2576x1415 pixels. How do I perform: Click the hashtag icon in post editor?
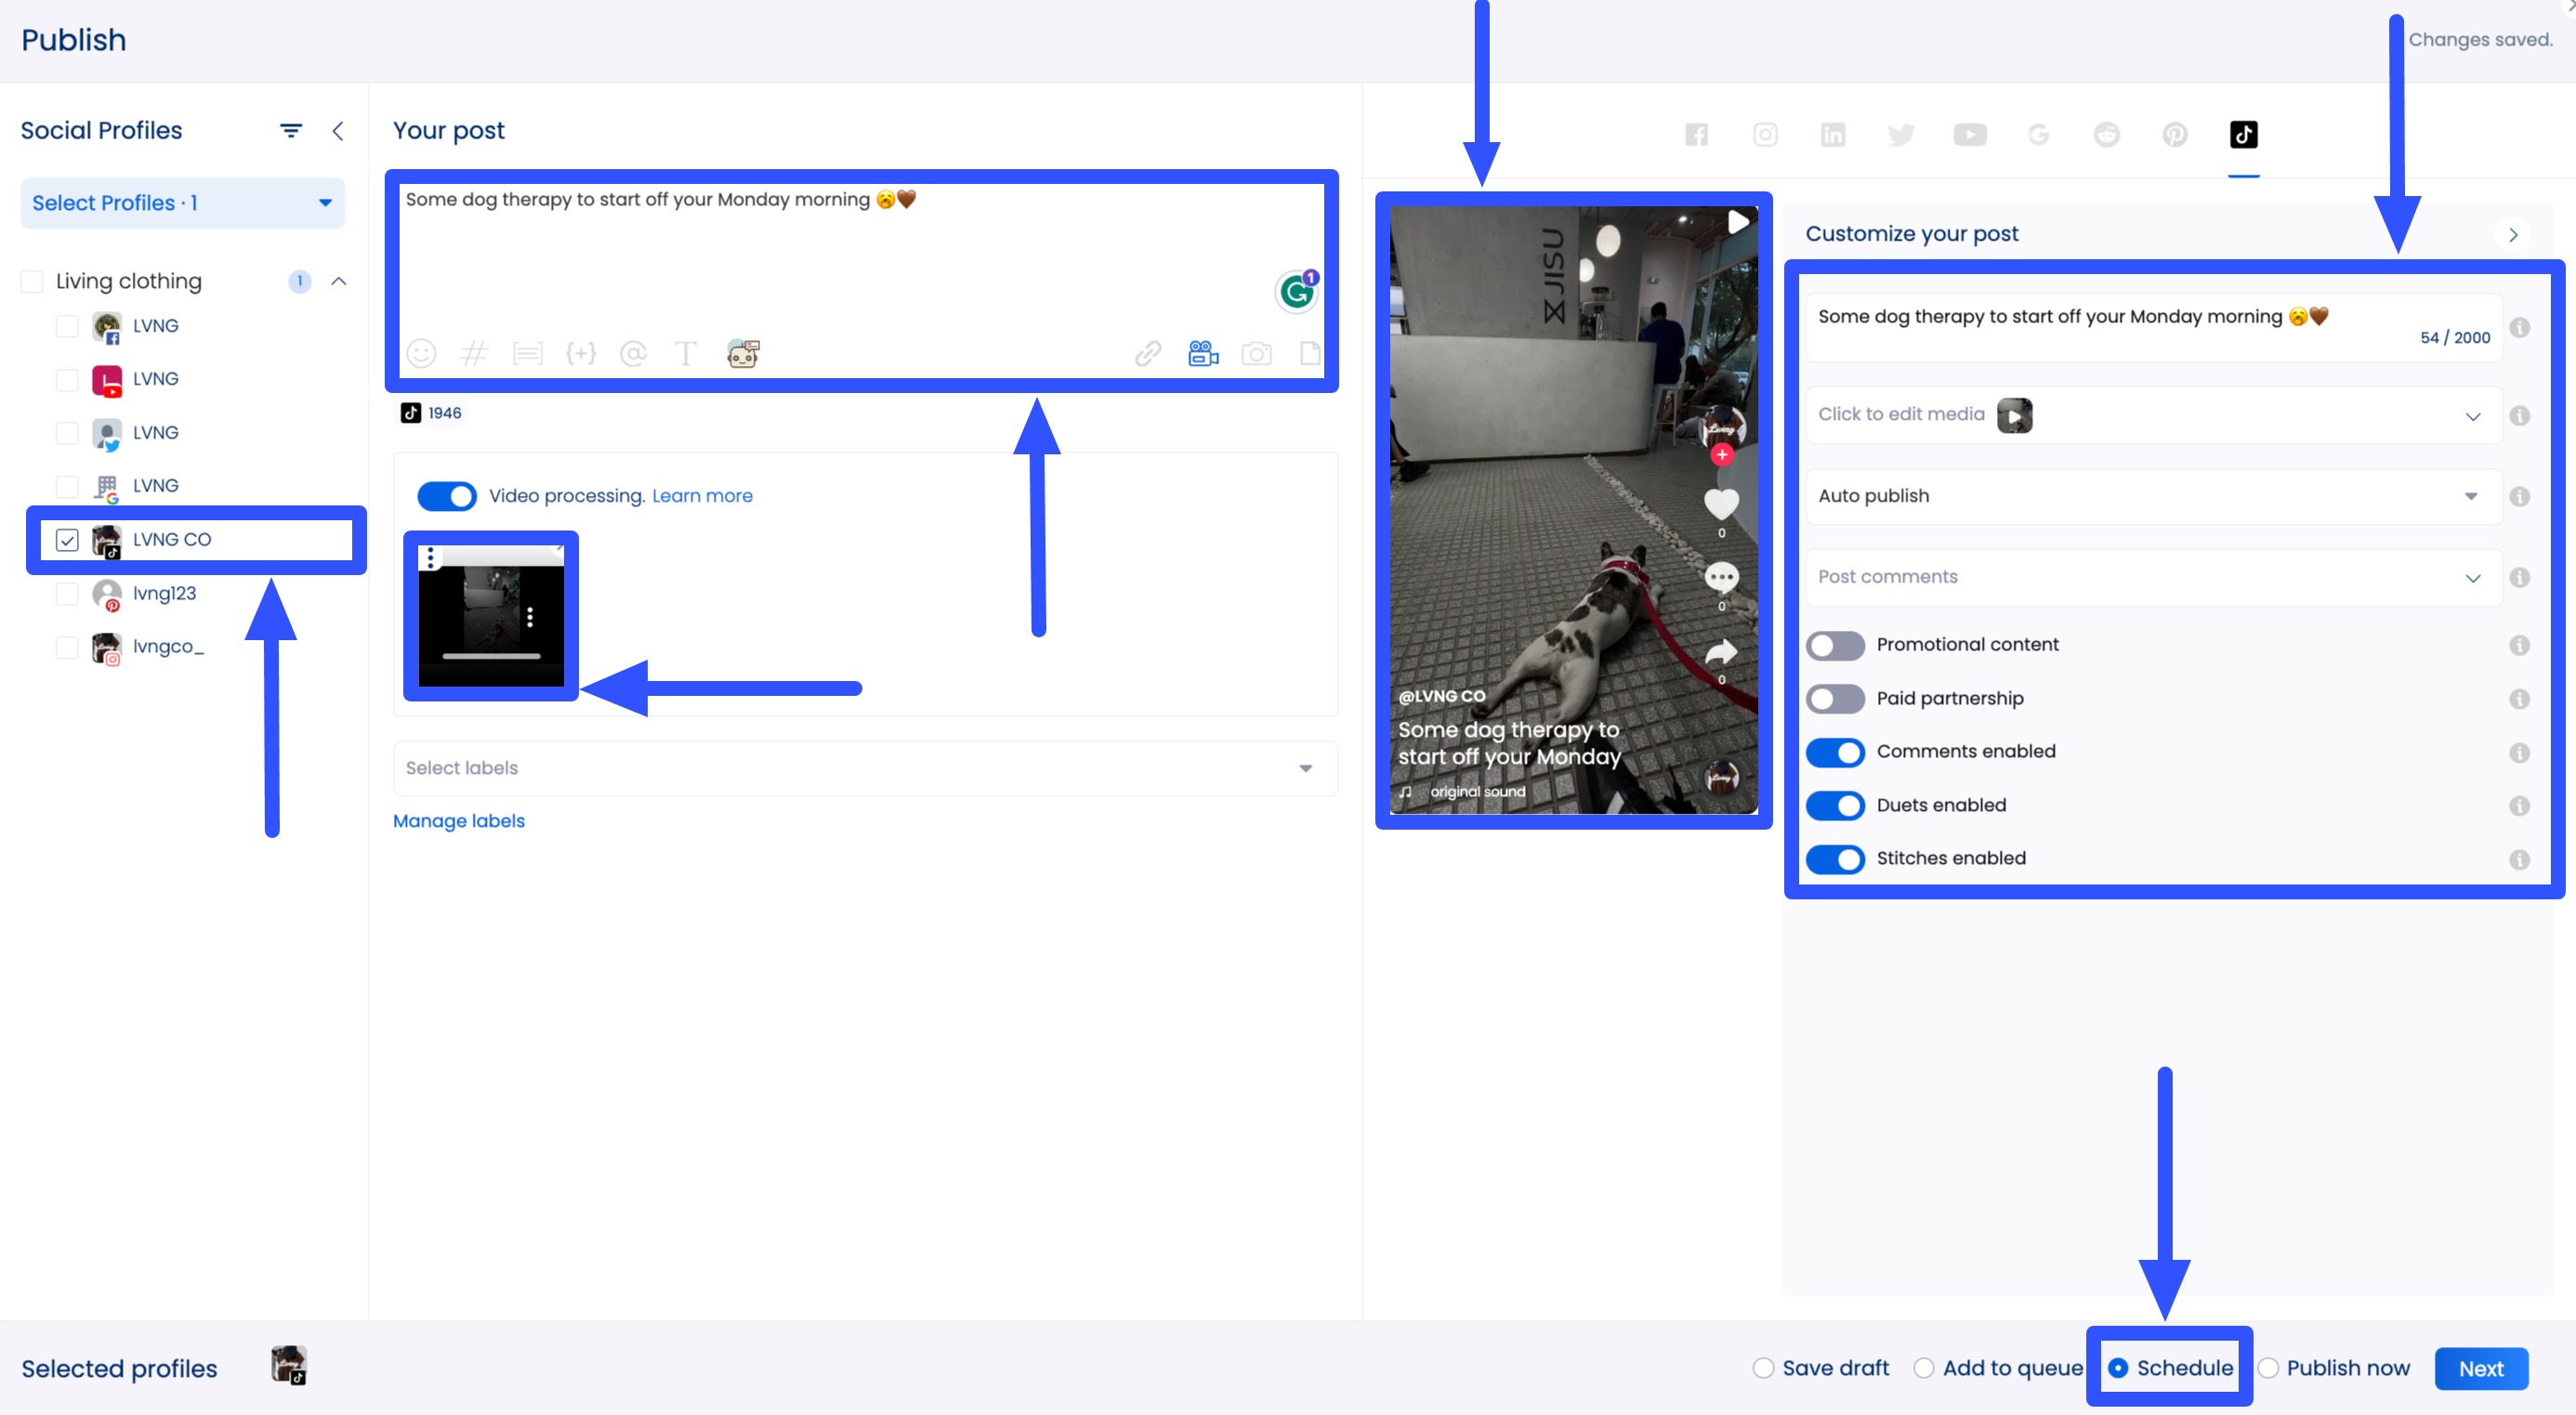474,353
